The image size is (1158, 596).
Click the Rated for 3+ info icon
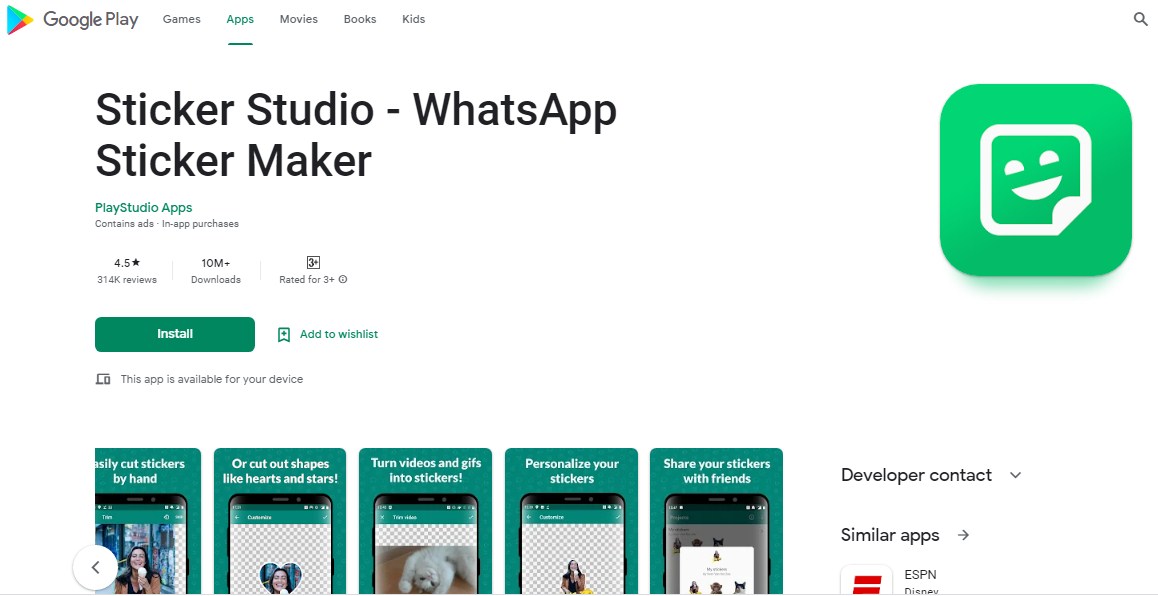pyautogui.click(x=343, y=280)
